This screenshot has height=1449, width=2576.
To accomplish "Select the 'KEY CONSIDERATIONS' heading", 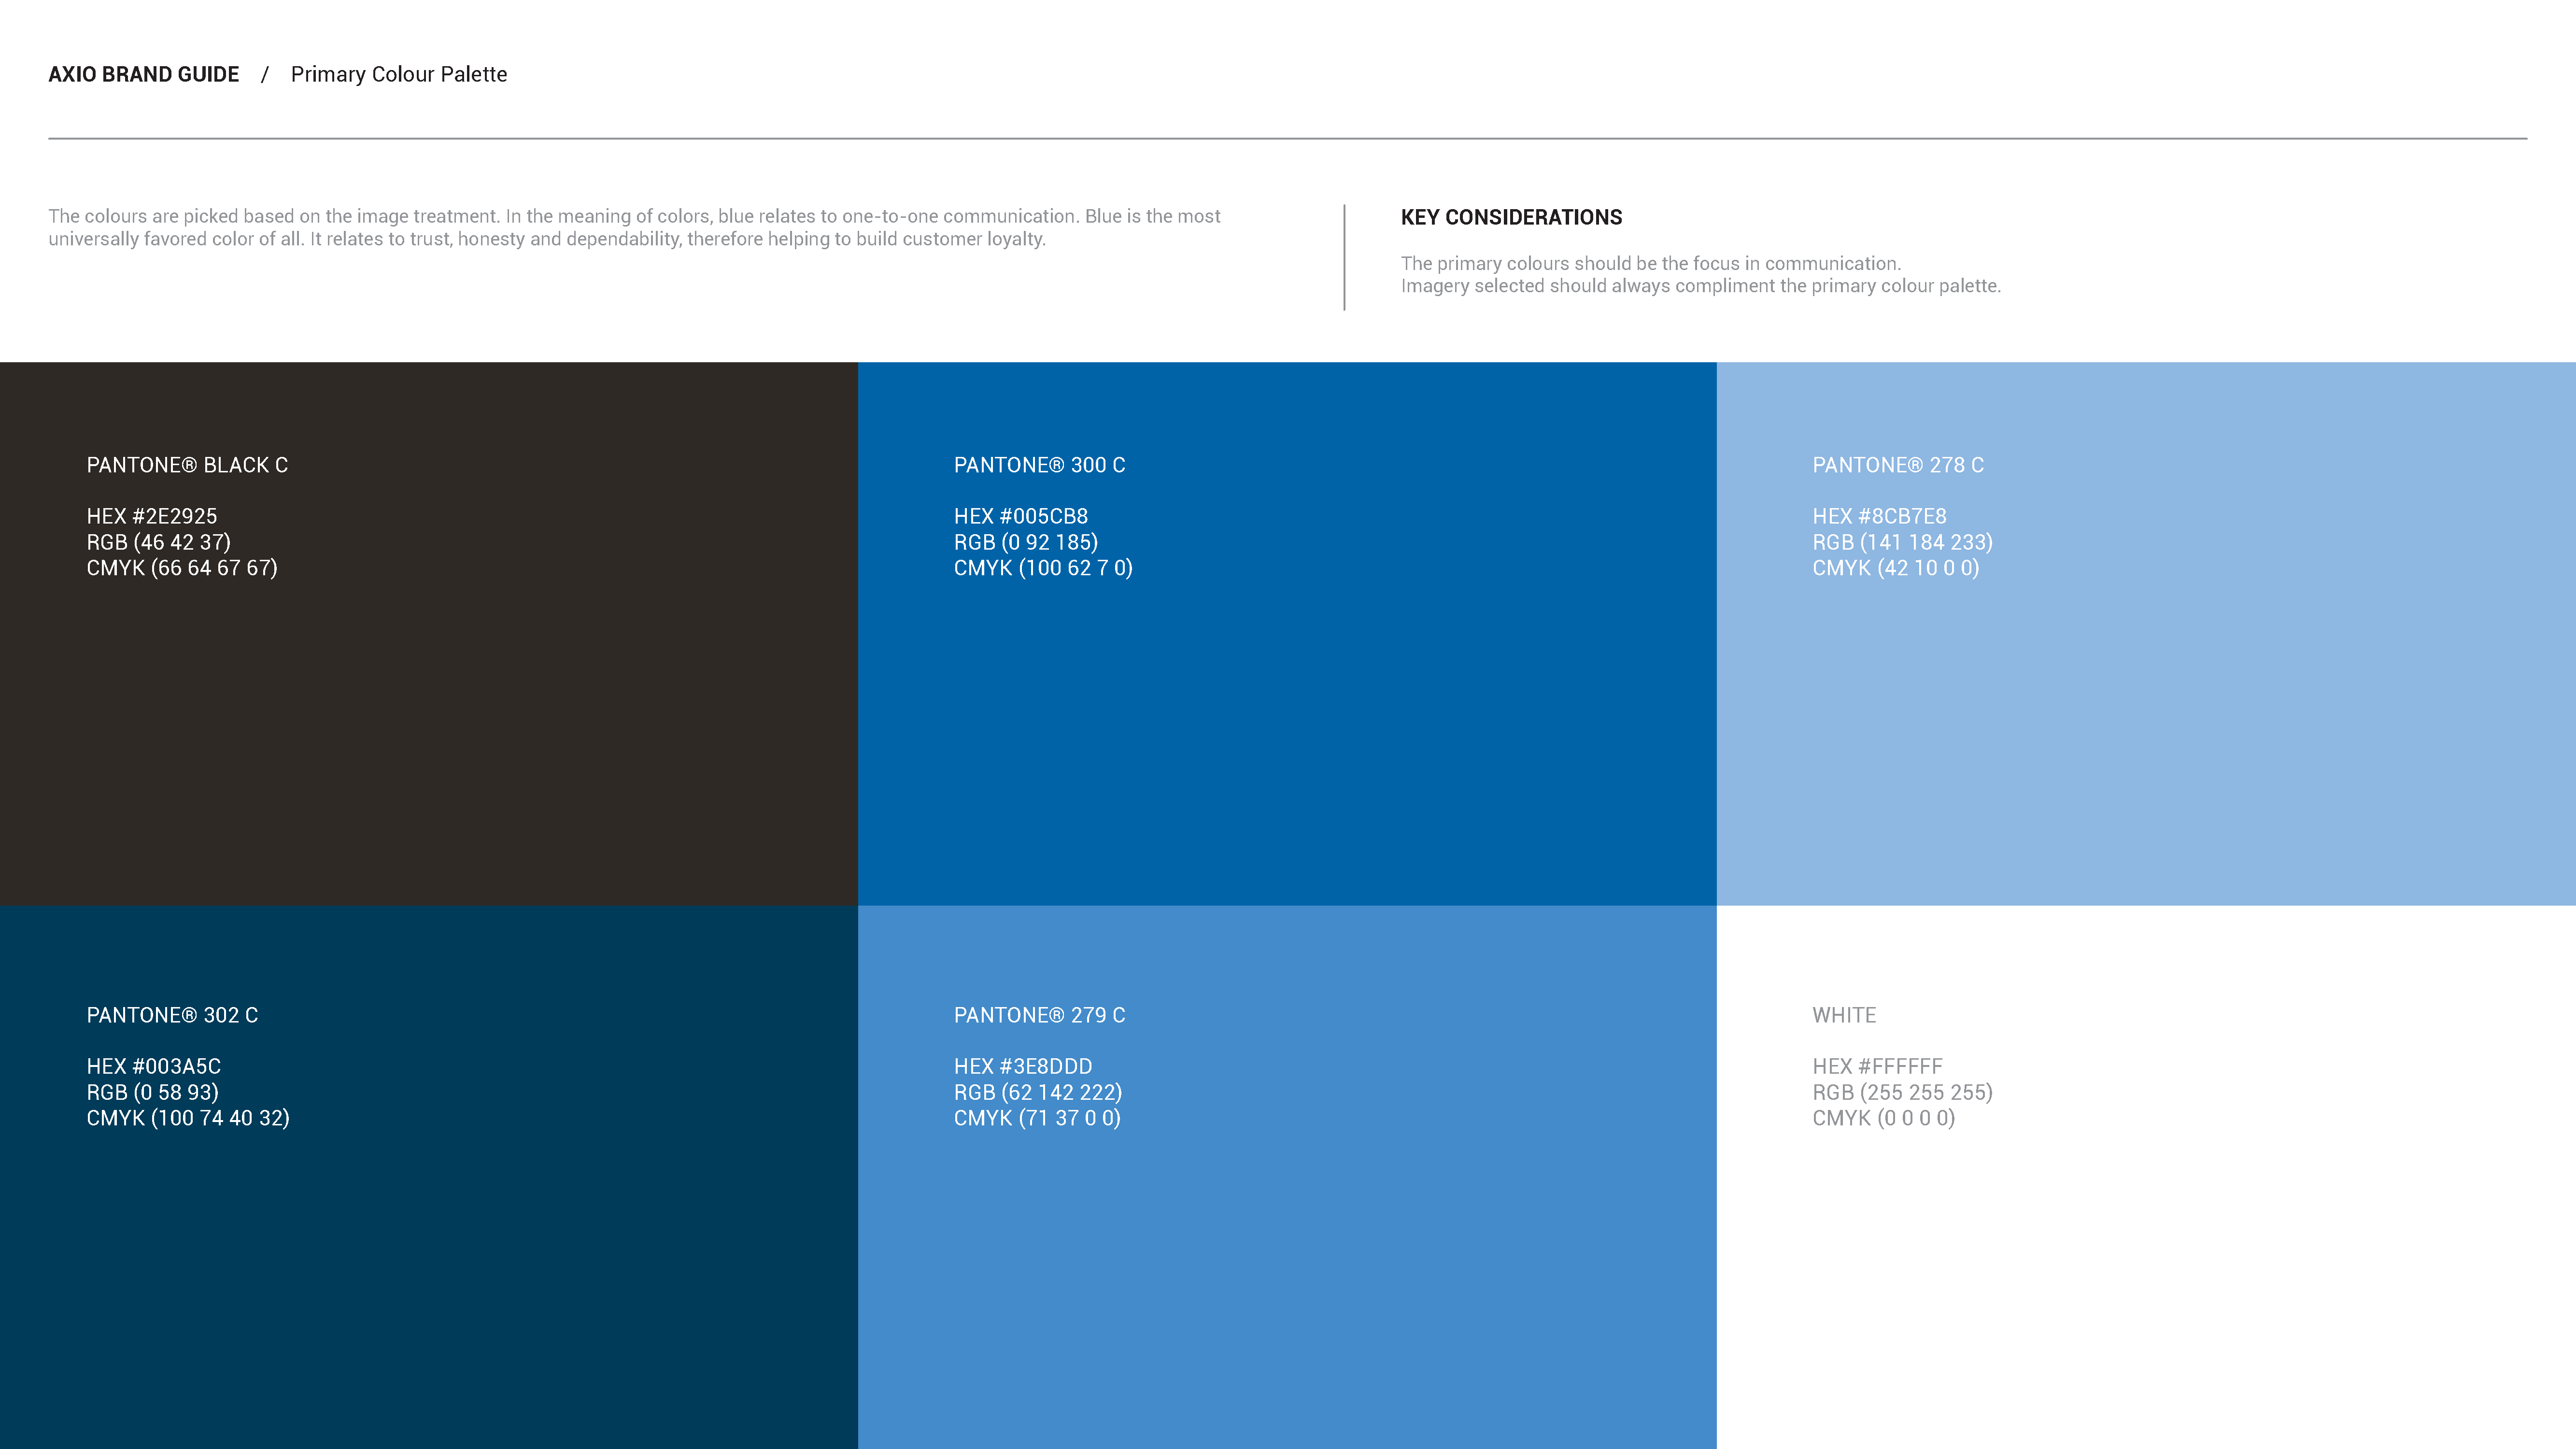I will [x=1511, y=217].
